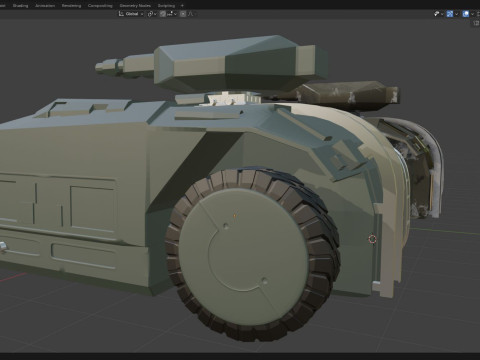480x360 pixels.
Task: Select the front wheel hubcap object
Action: coord(243,257)
